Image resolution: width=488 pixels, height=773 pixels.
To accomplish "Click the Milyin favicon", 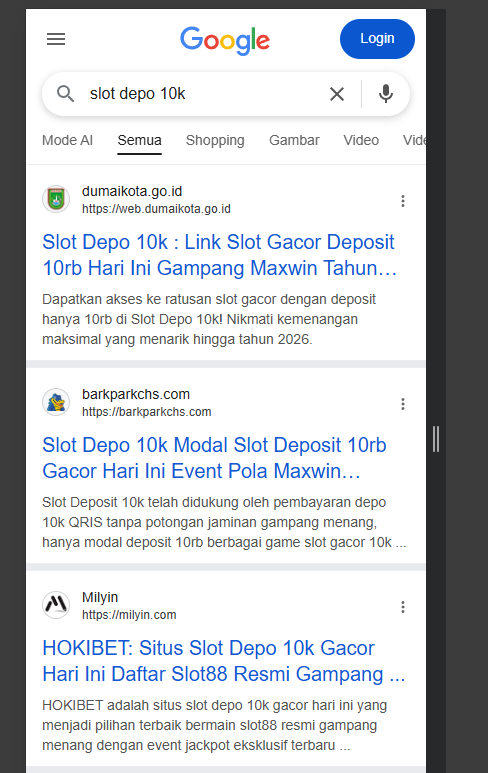I will [x=56, y=605].
